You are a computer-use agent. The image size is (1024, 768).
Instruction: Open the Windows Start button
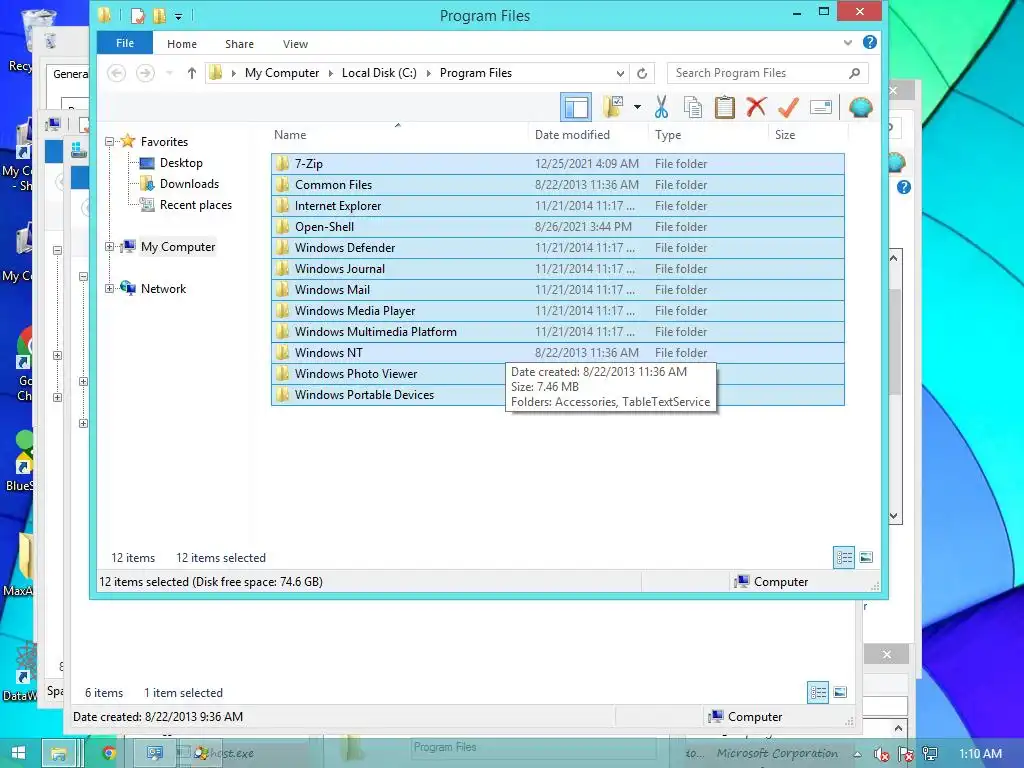[18, 753]
